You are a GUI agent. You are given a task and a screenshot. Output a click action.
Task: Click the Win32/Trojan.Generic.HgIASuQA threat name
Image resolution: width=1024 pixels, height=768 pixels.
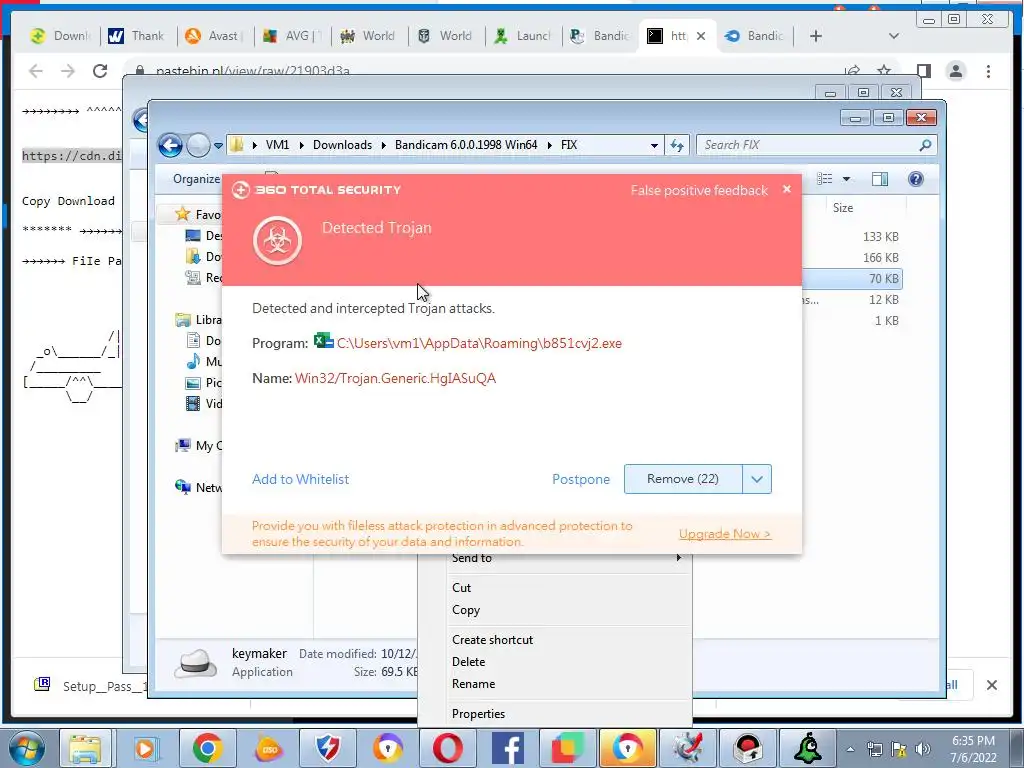coord(395,378)
